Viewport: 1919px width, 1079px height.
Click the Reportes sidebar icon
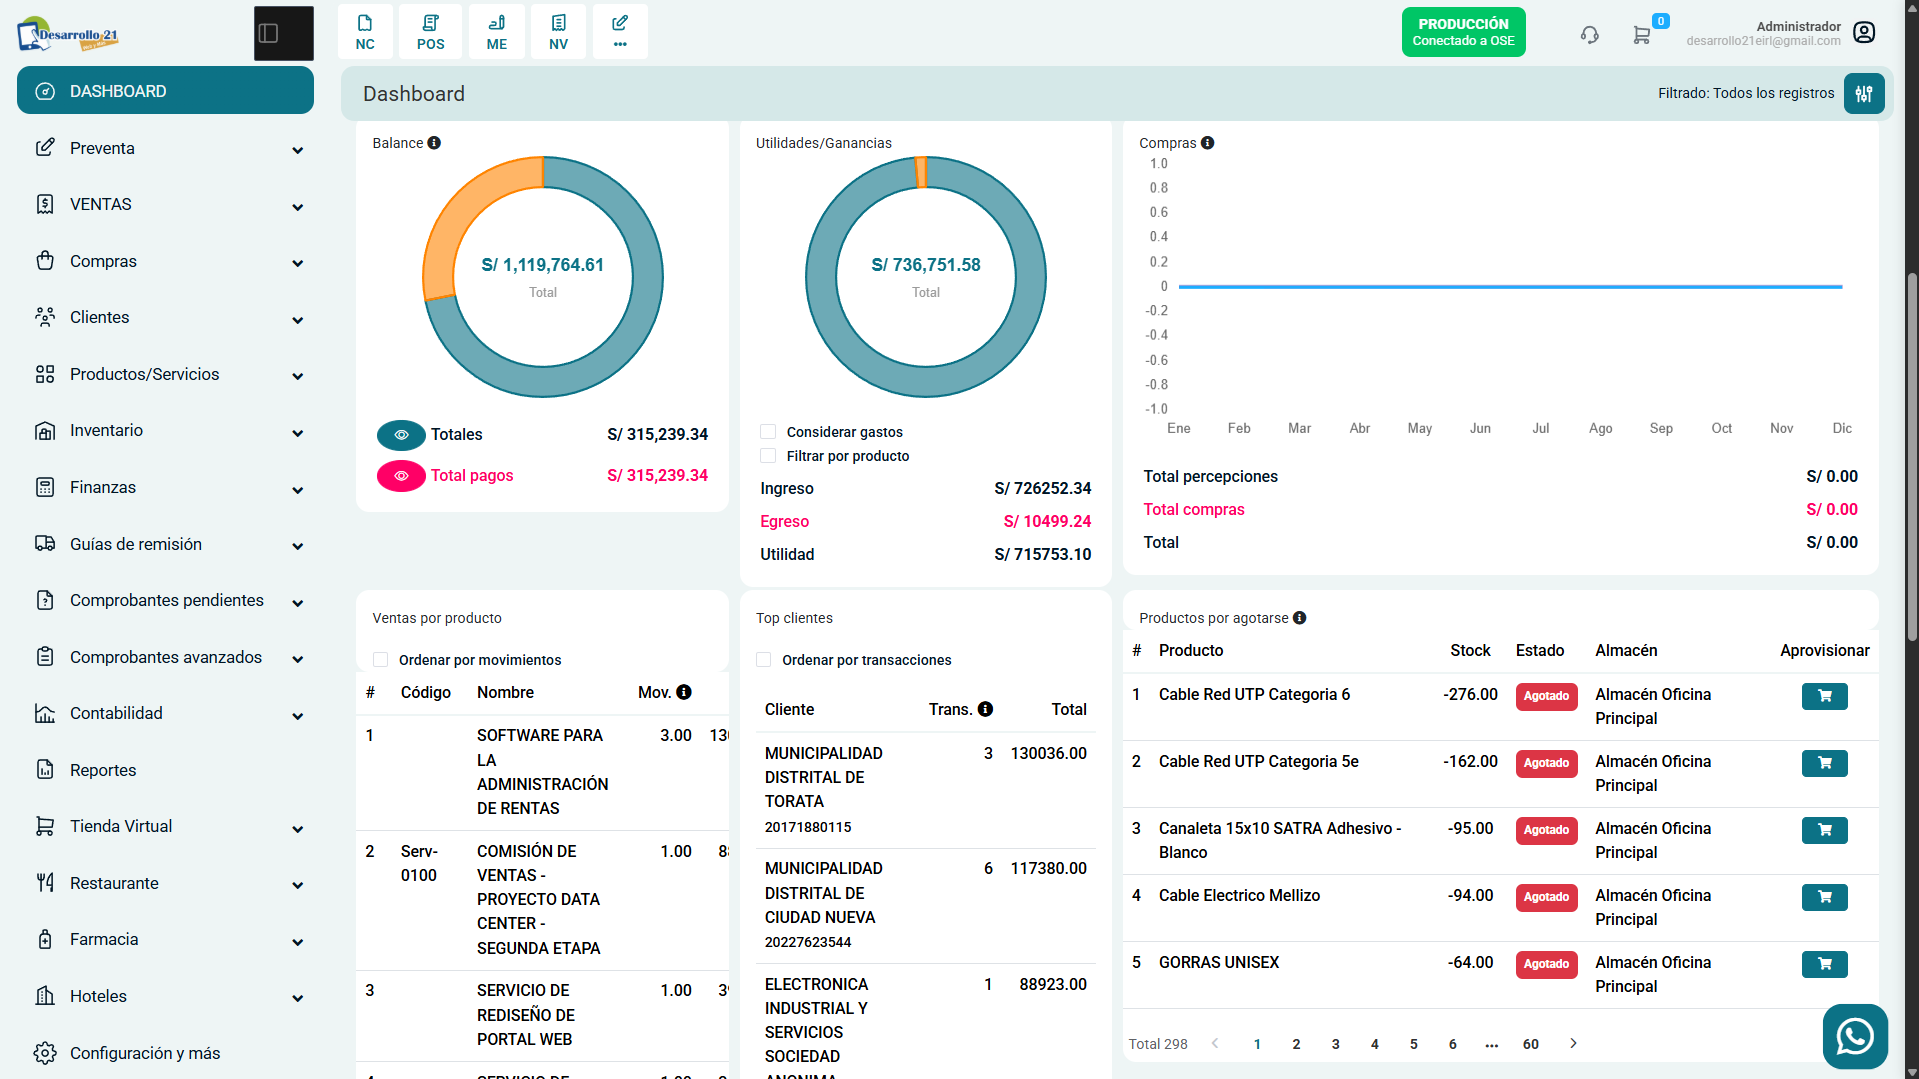coord(45,769)
